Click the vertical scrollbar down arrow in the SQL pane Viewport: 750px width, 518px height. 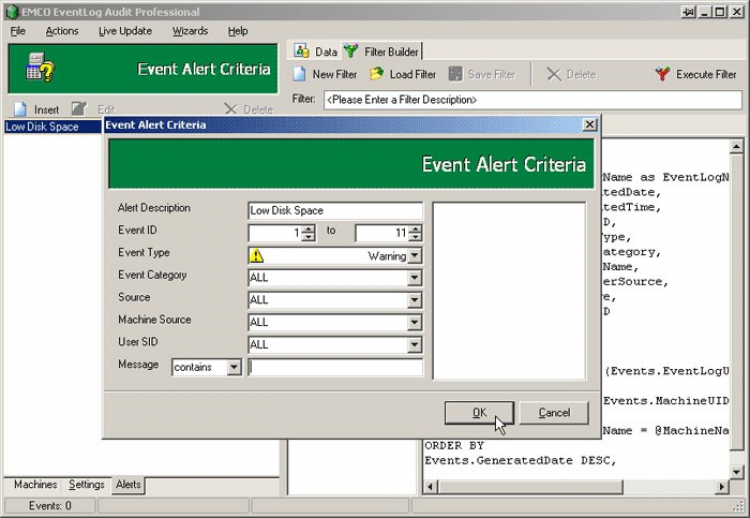(737, 472)
